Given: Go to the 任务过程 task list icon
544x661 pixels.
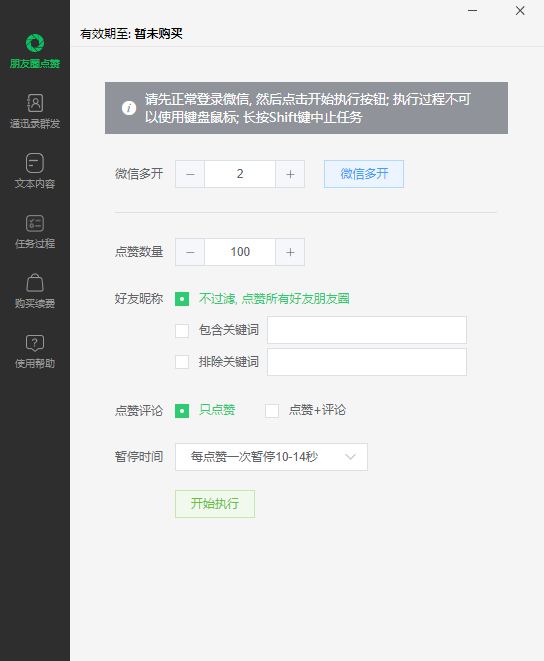Looking at the screenshot, I should point(35,223).
